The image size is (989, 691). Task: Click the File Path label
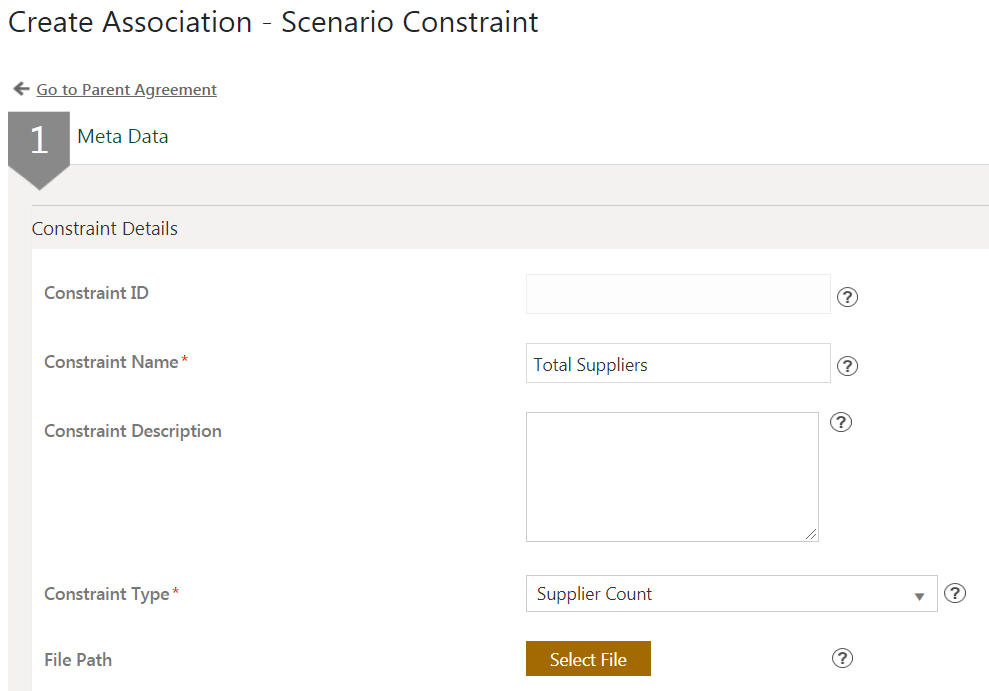click(78, 660)
